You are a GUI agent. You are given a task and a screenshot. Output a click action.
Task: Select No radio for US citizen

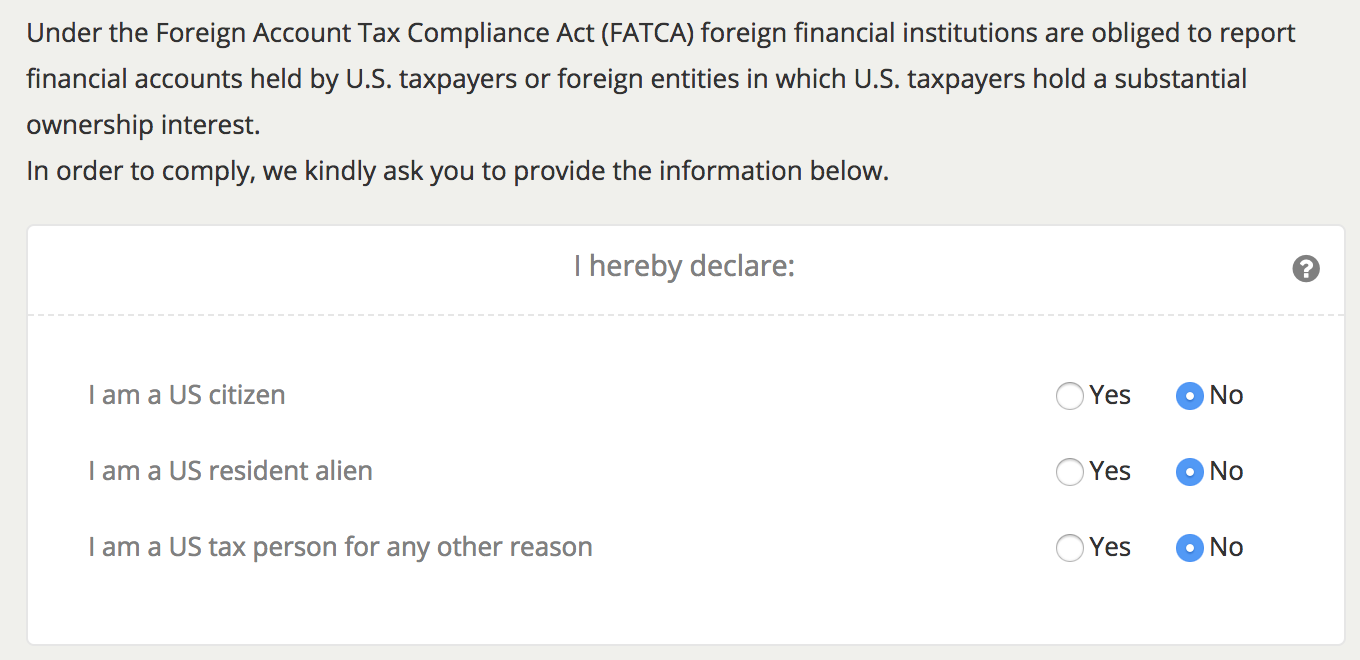(1189, 396)
